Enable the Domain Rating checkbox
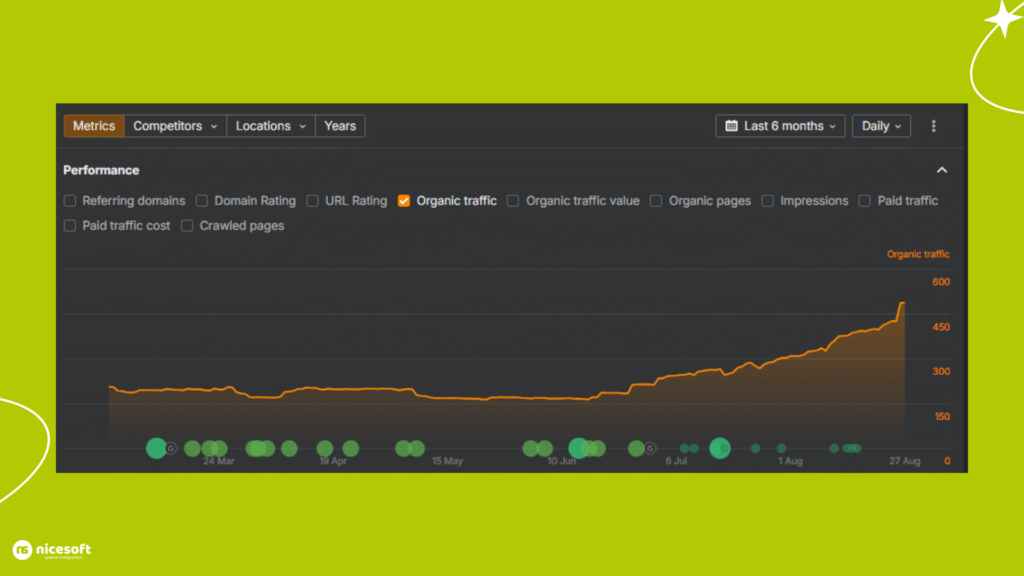The height and width of the screenshot is (576, 1024). (202, 200)
